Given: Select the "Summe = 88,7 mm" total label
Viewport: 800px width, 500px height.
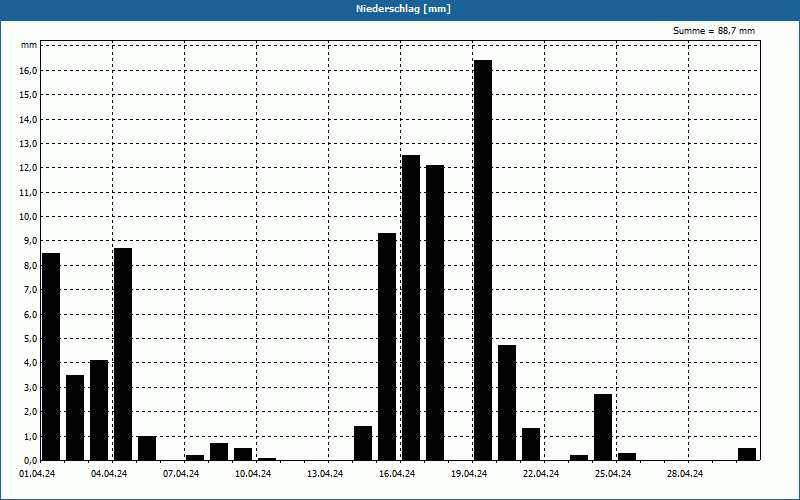Looking at the screenshot, I should pos(714,31).
